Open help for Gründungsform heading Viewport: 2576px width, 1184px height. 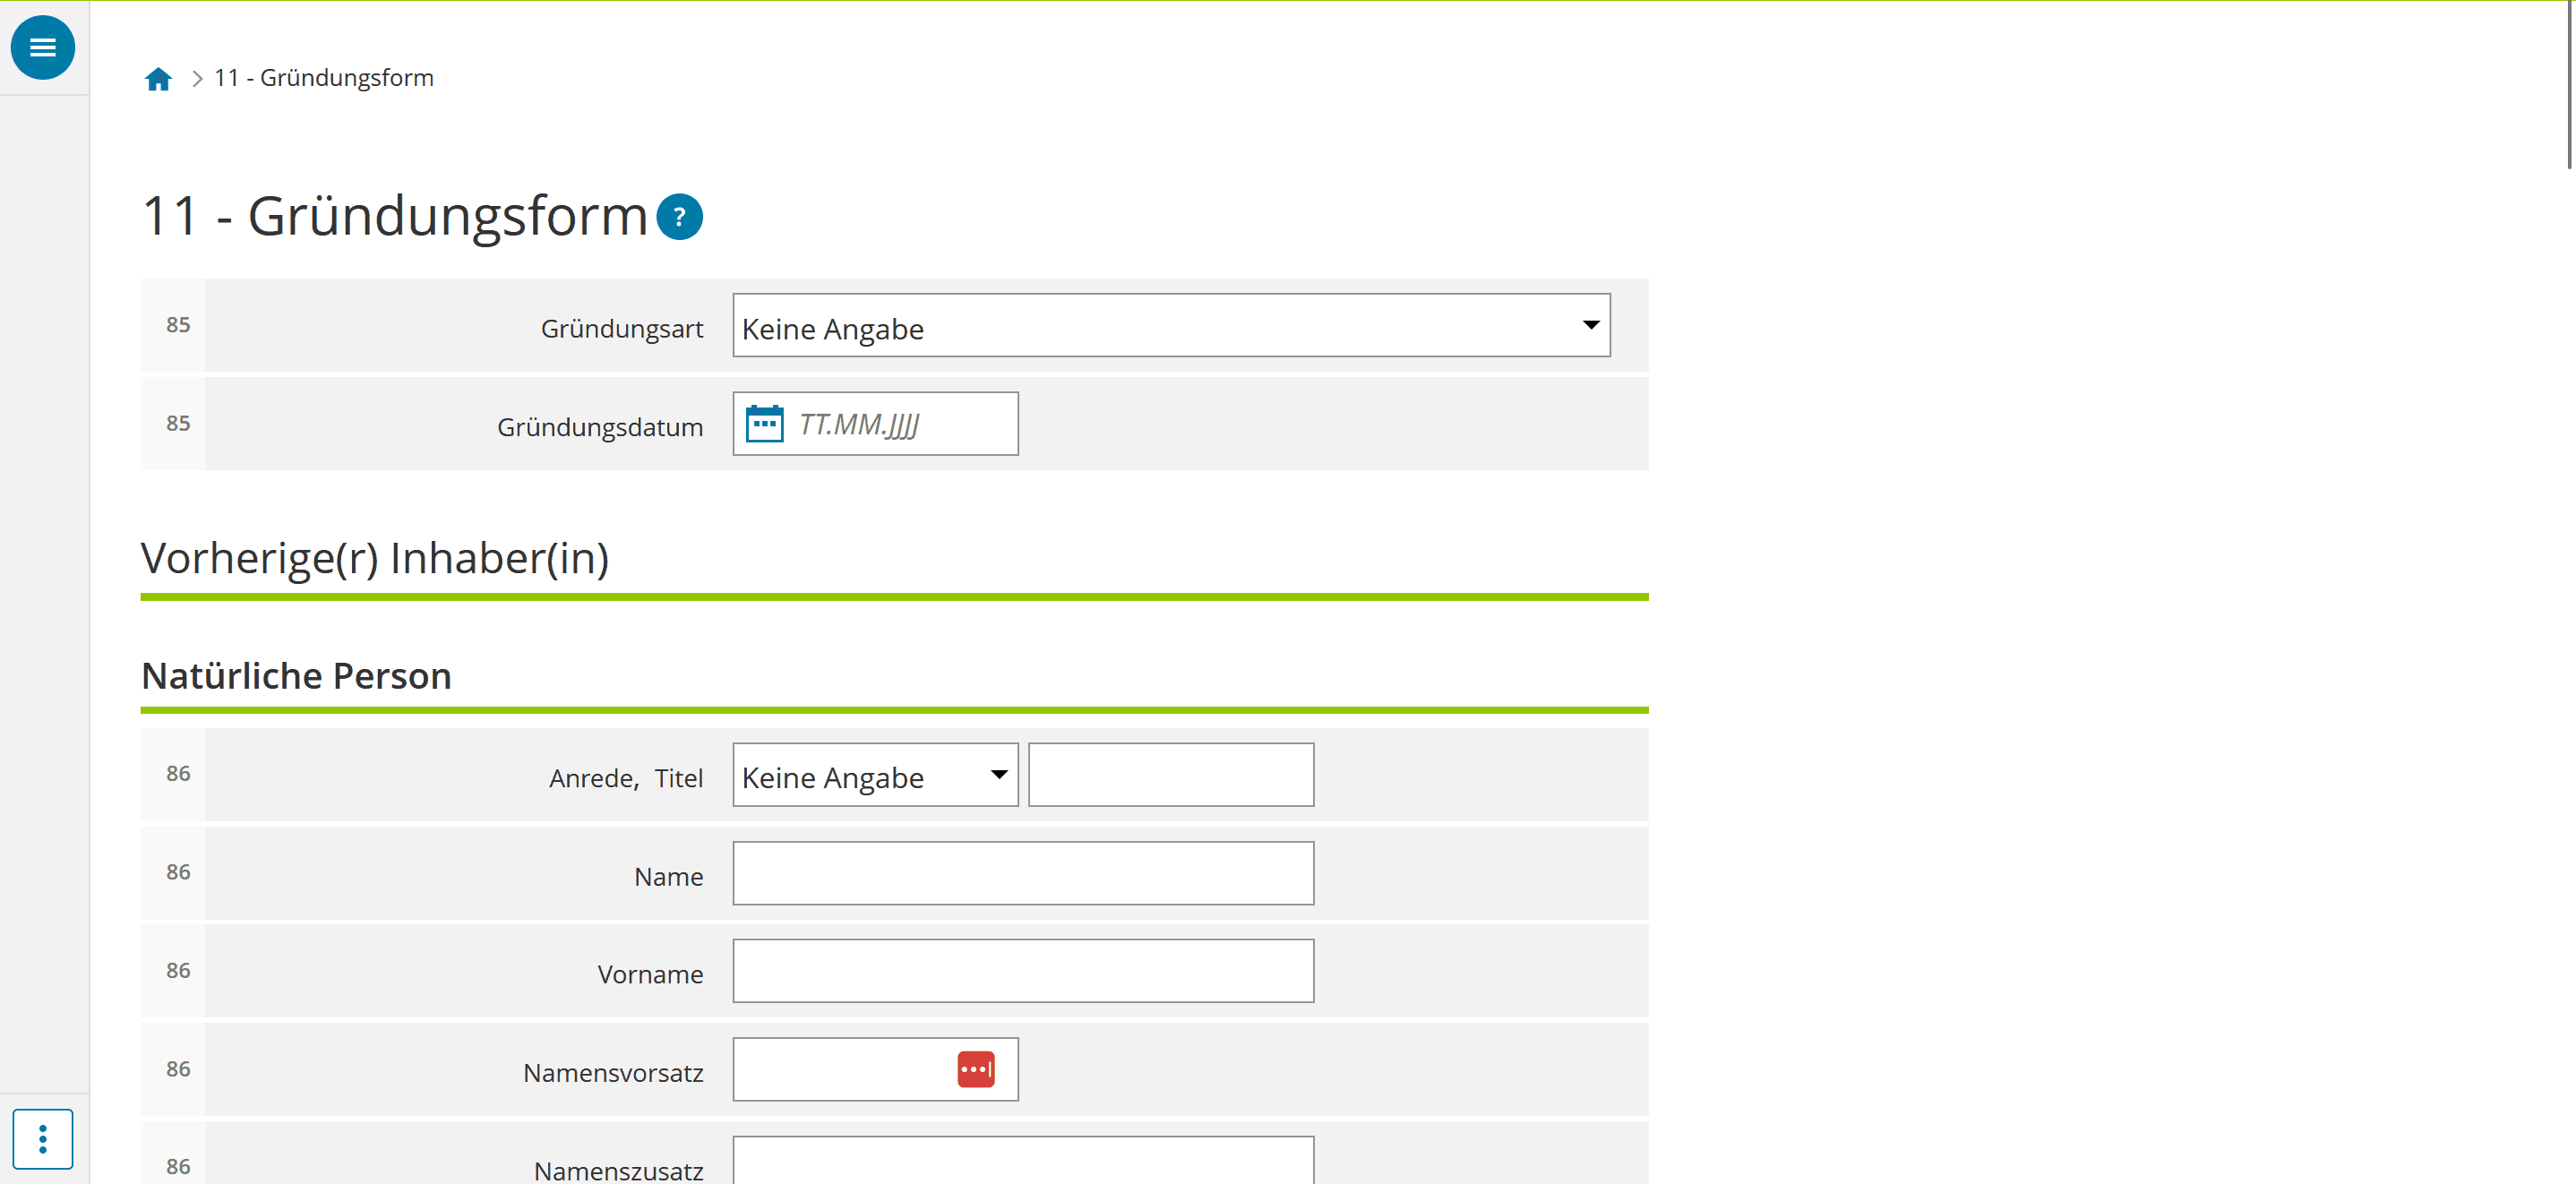tap(679, 217)
